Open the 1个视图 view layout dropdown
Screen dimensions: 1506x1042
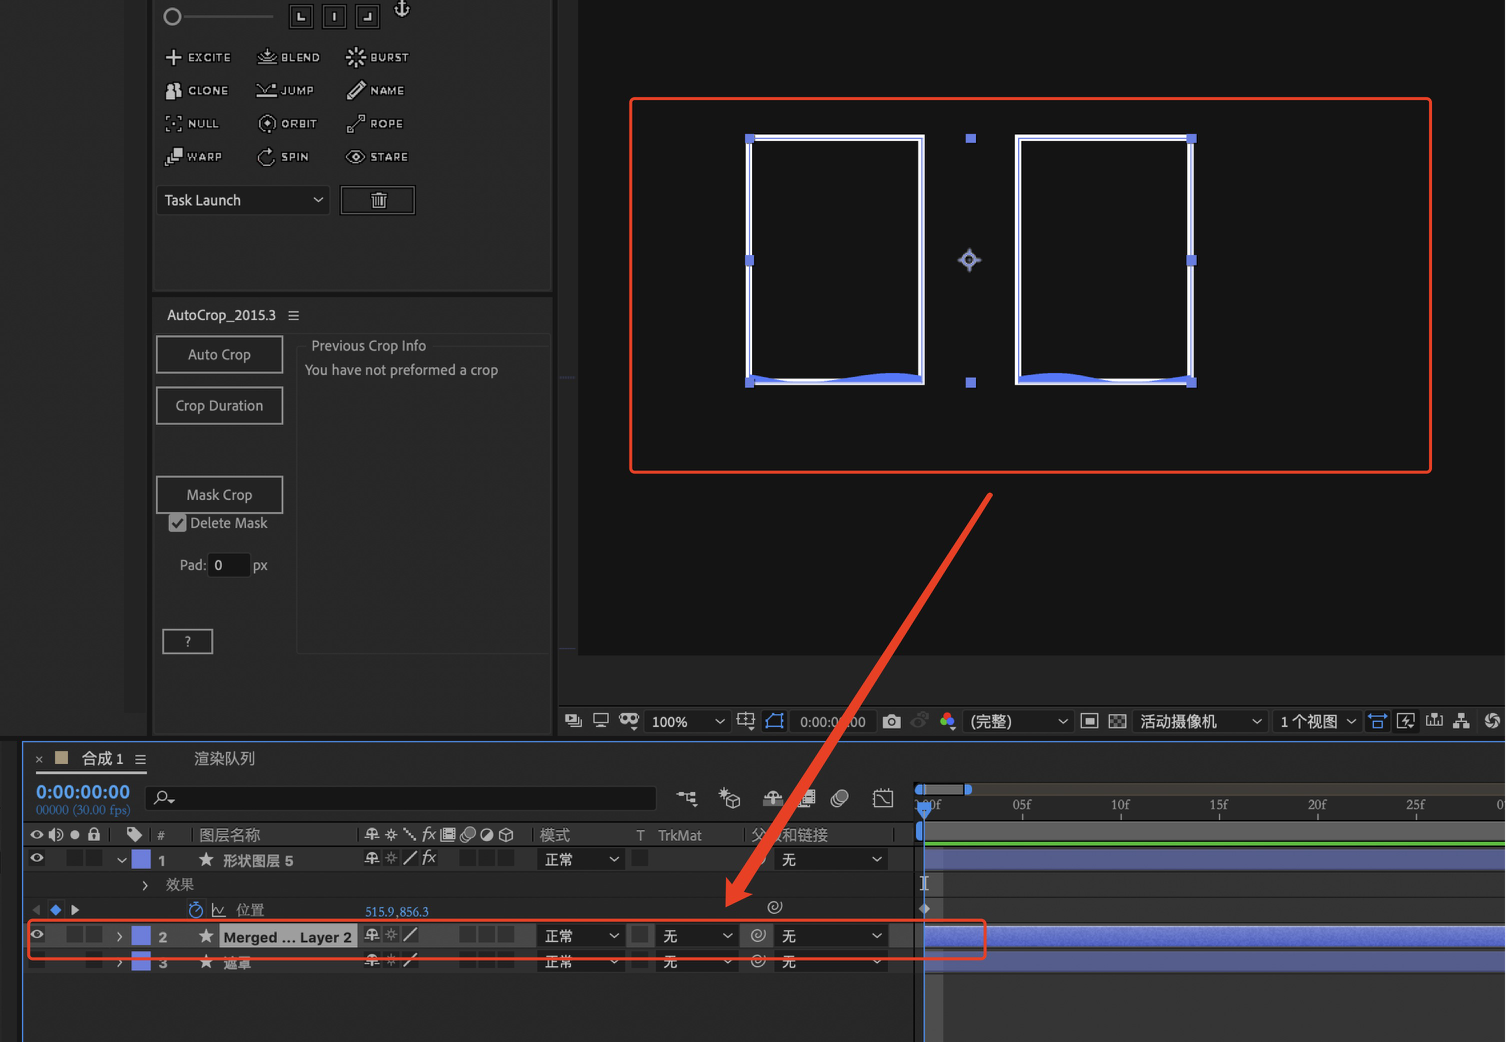[1318, 721]
